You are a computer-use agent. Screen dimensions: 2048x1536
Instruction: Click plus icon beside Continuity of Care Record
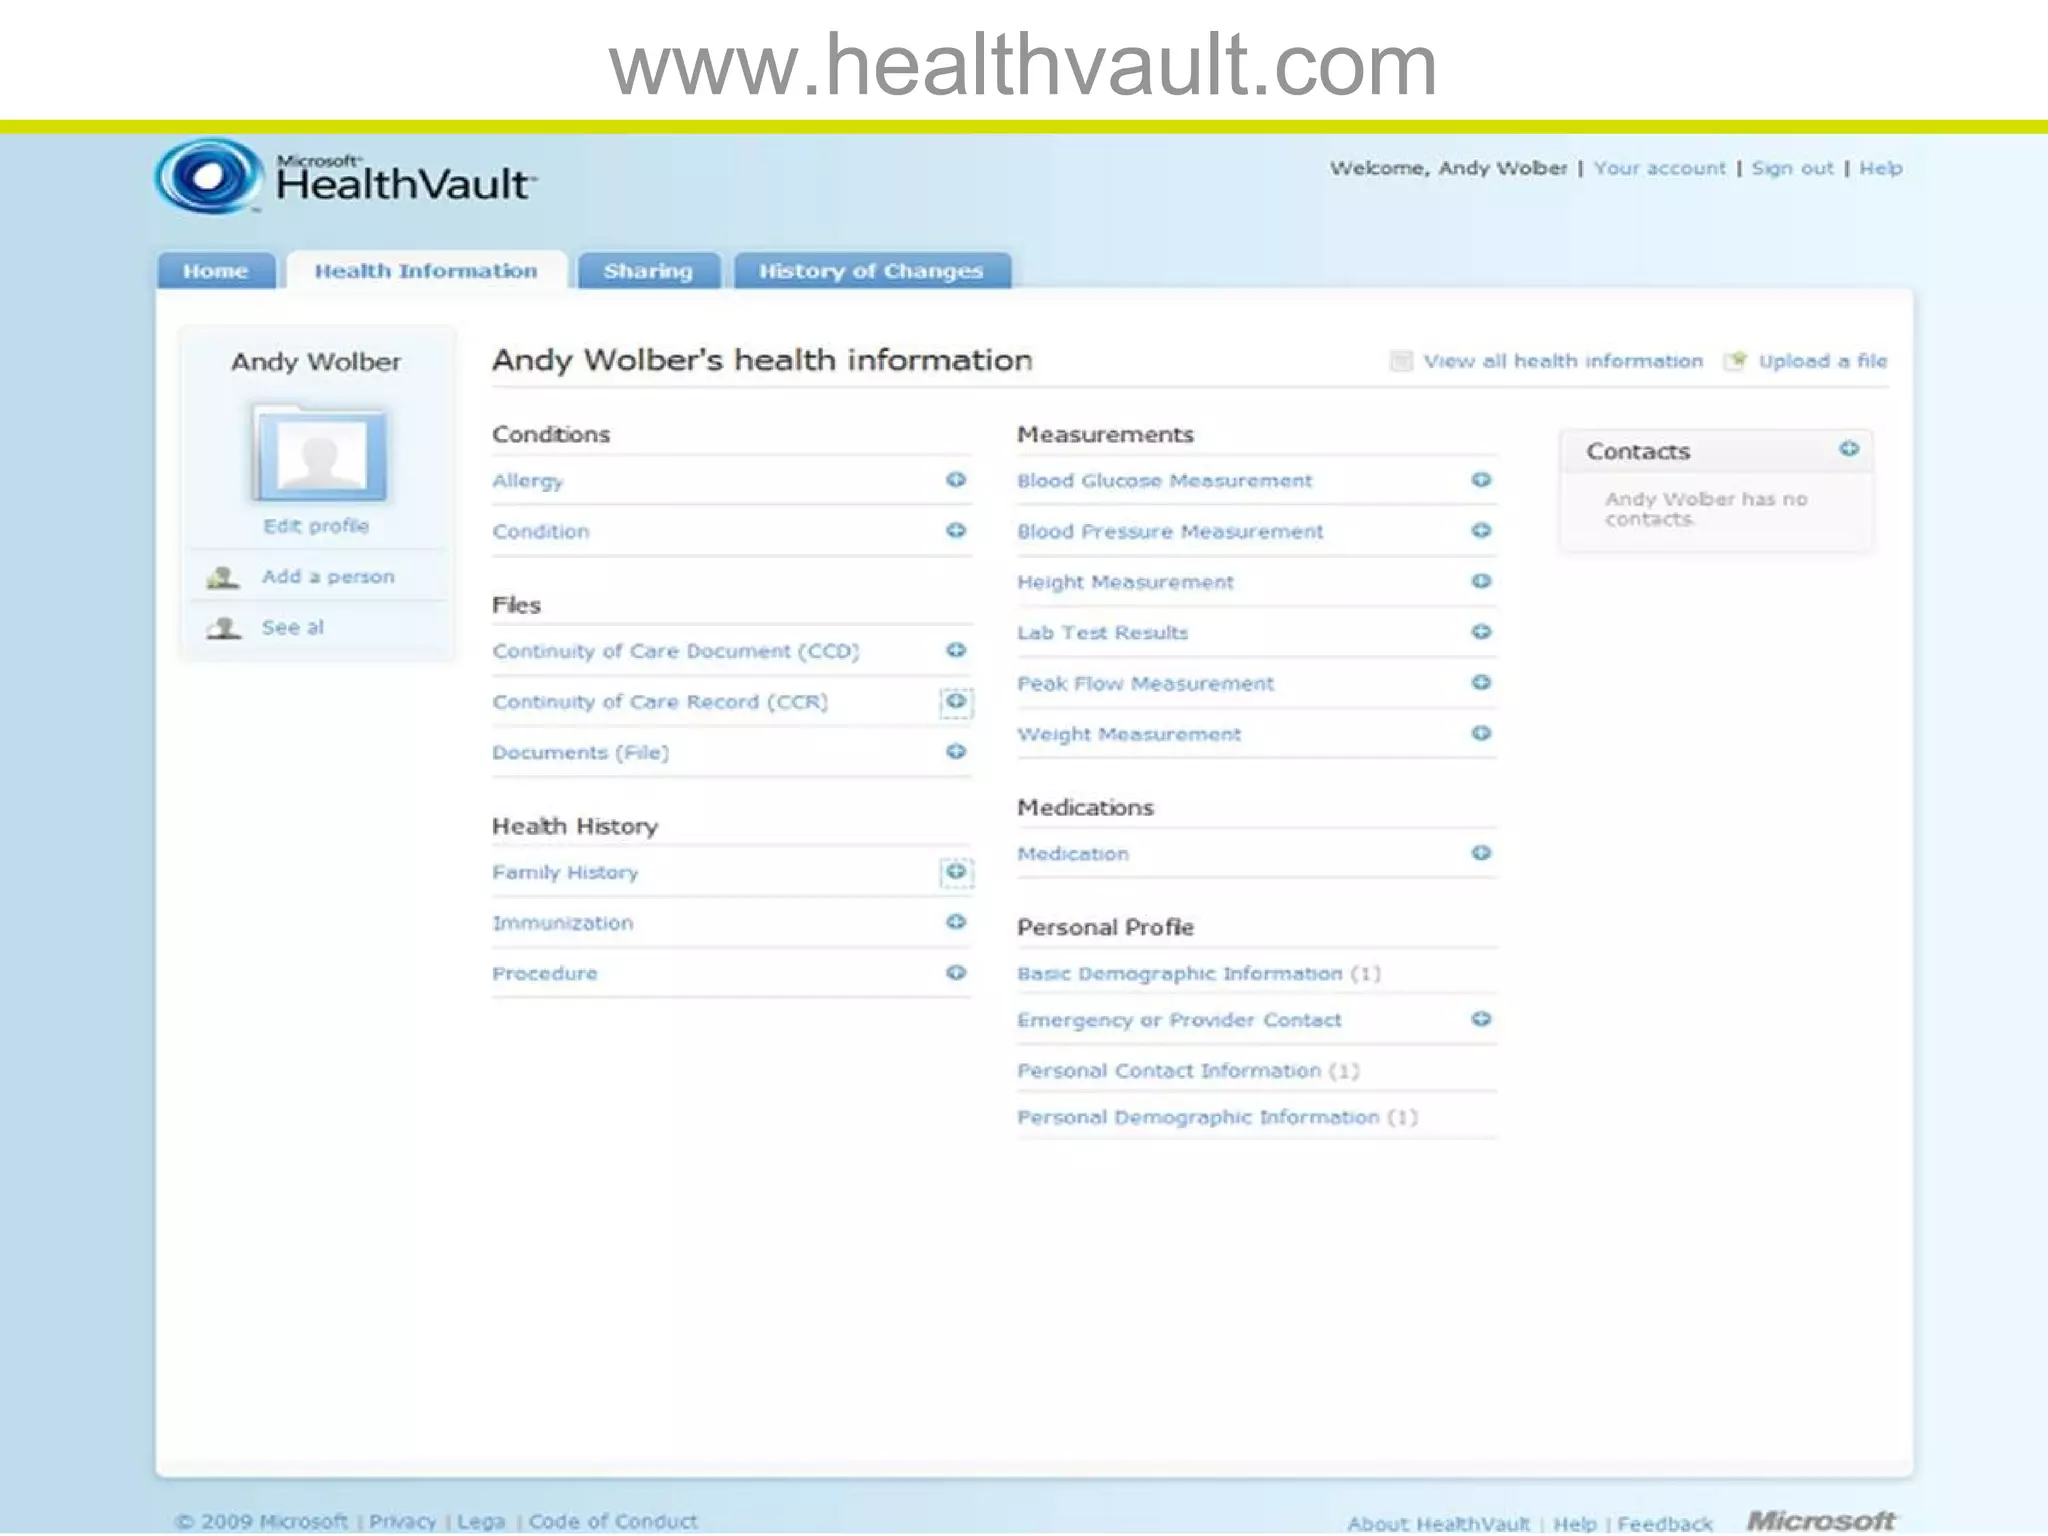(x=956, y=701)
